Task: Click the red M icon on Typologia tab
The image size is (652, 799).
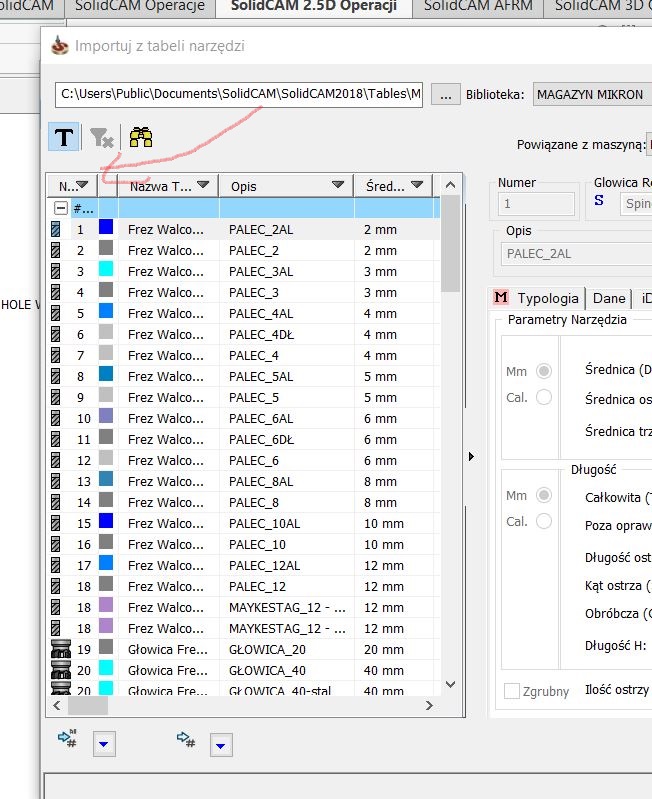Action: click(x=501, y=297)
